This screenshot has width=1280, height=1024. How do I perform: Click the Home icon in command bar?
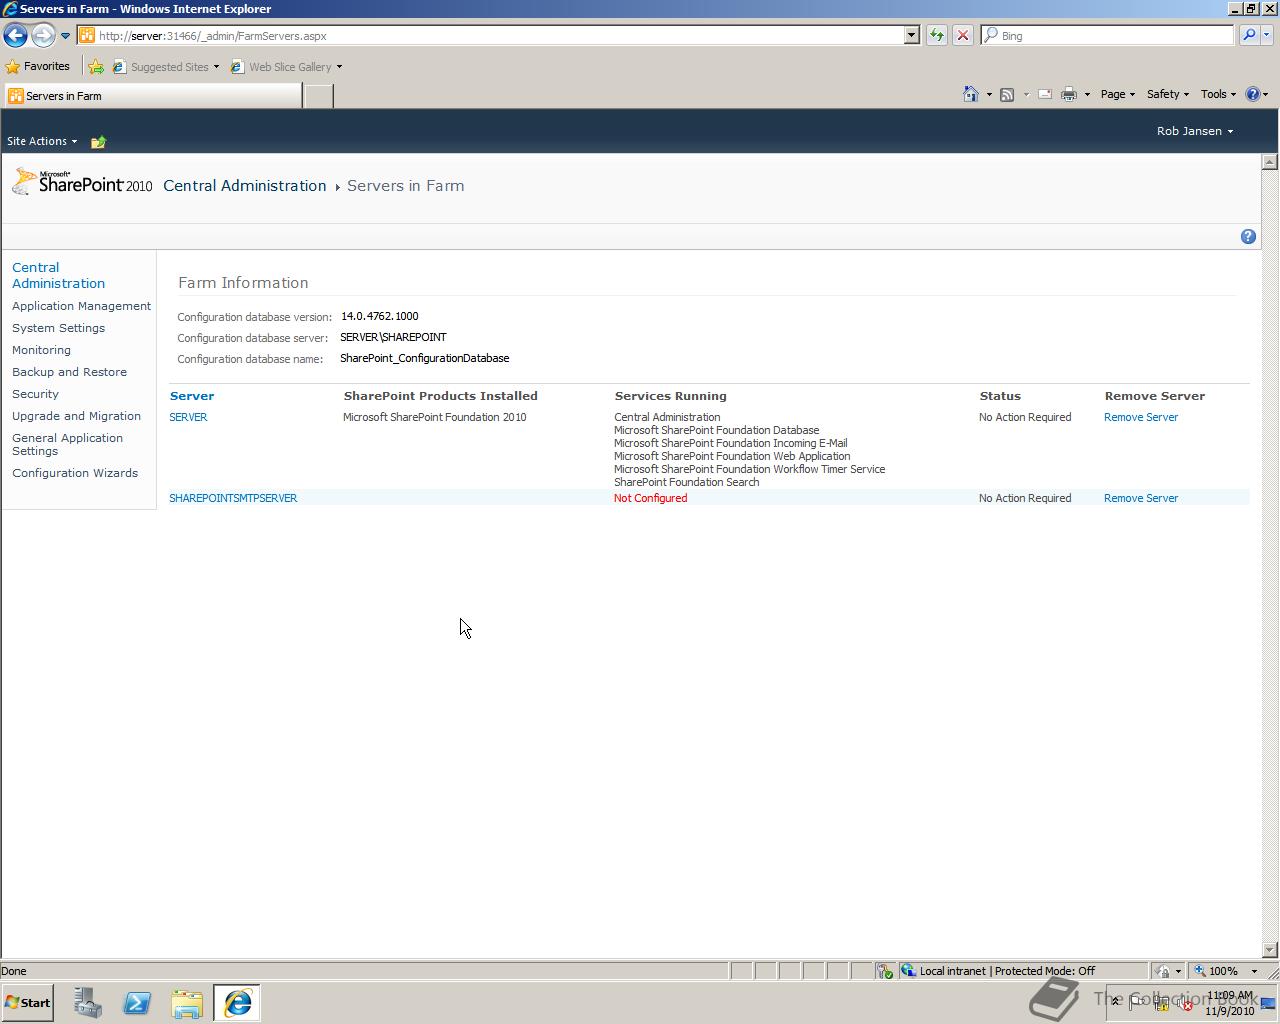click(x=970, y=94)
